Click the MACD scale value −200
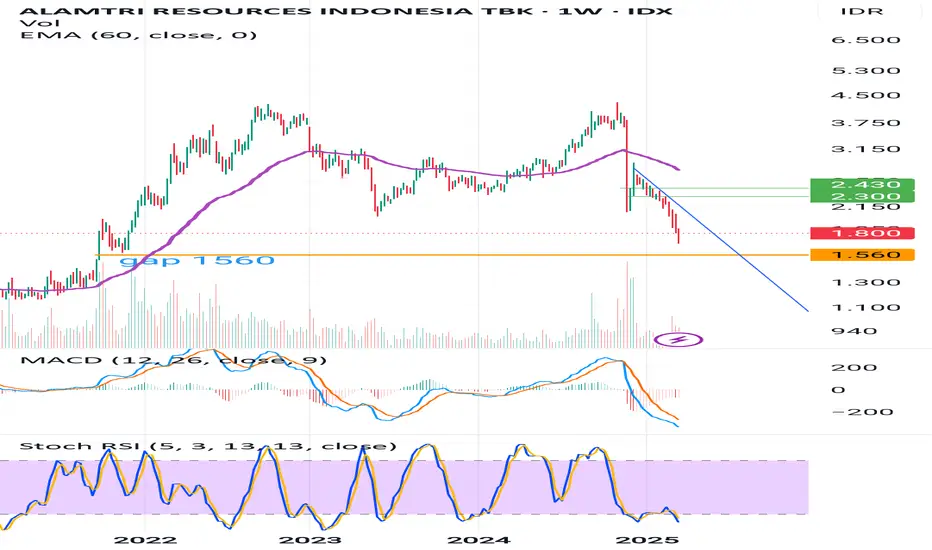This screenshot has width=932, height=550. 862,412
